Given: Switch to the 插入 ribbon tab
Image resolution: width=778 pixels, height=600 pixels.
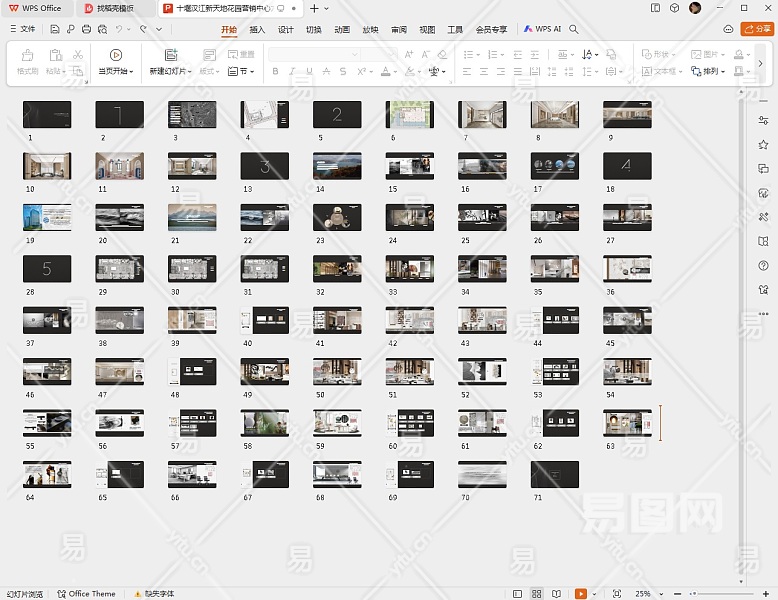Looking at the screenshot, I should [x=257, y=30].
